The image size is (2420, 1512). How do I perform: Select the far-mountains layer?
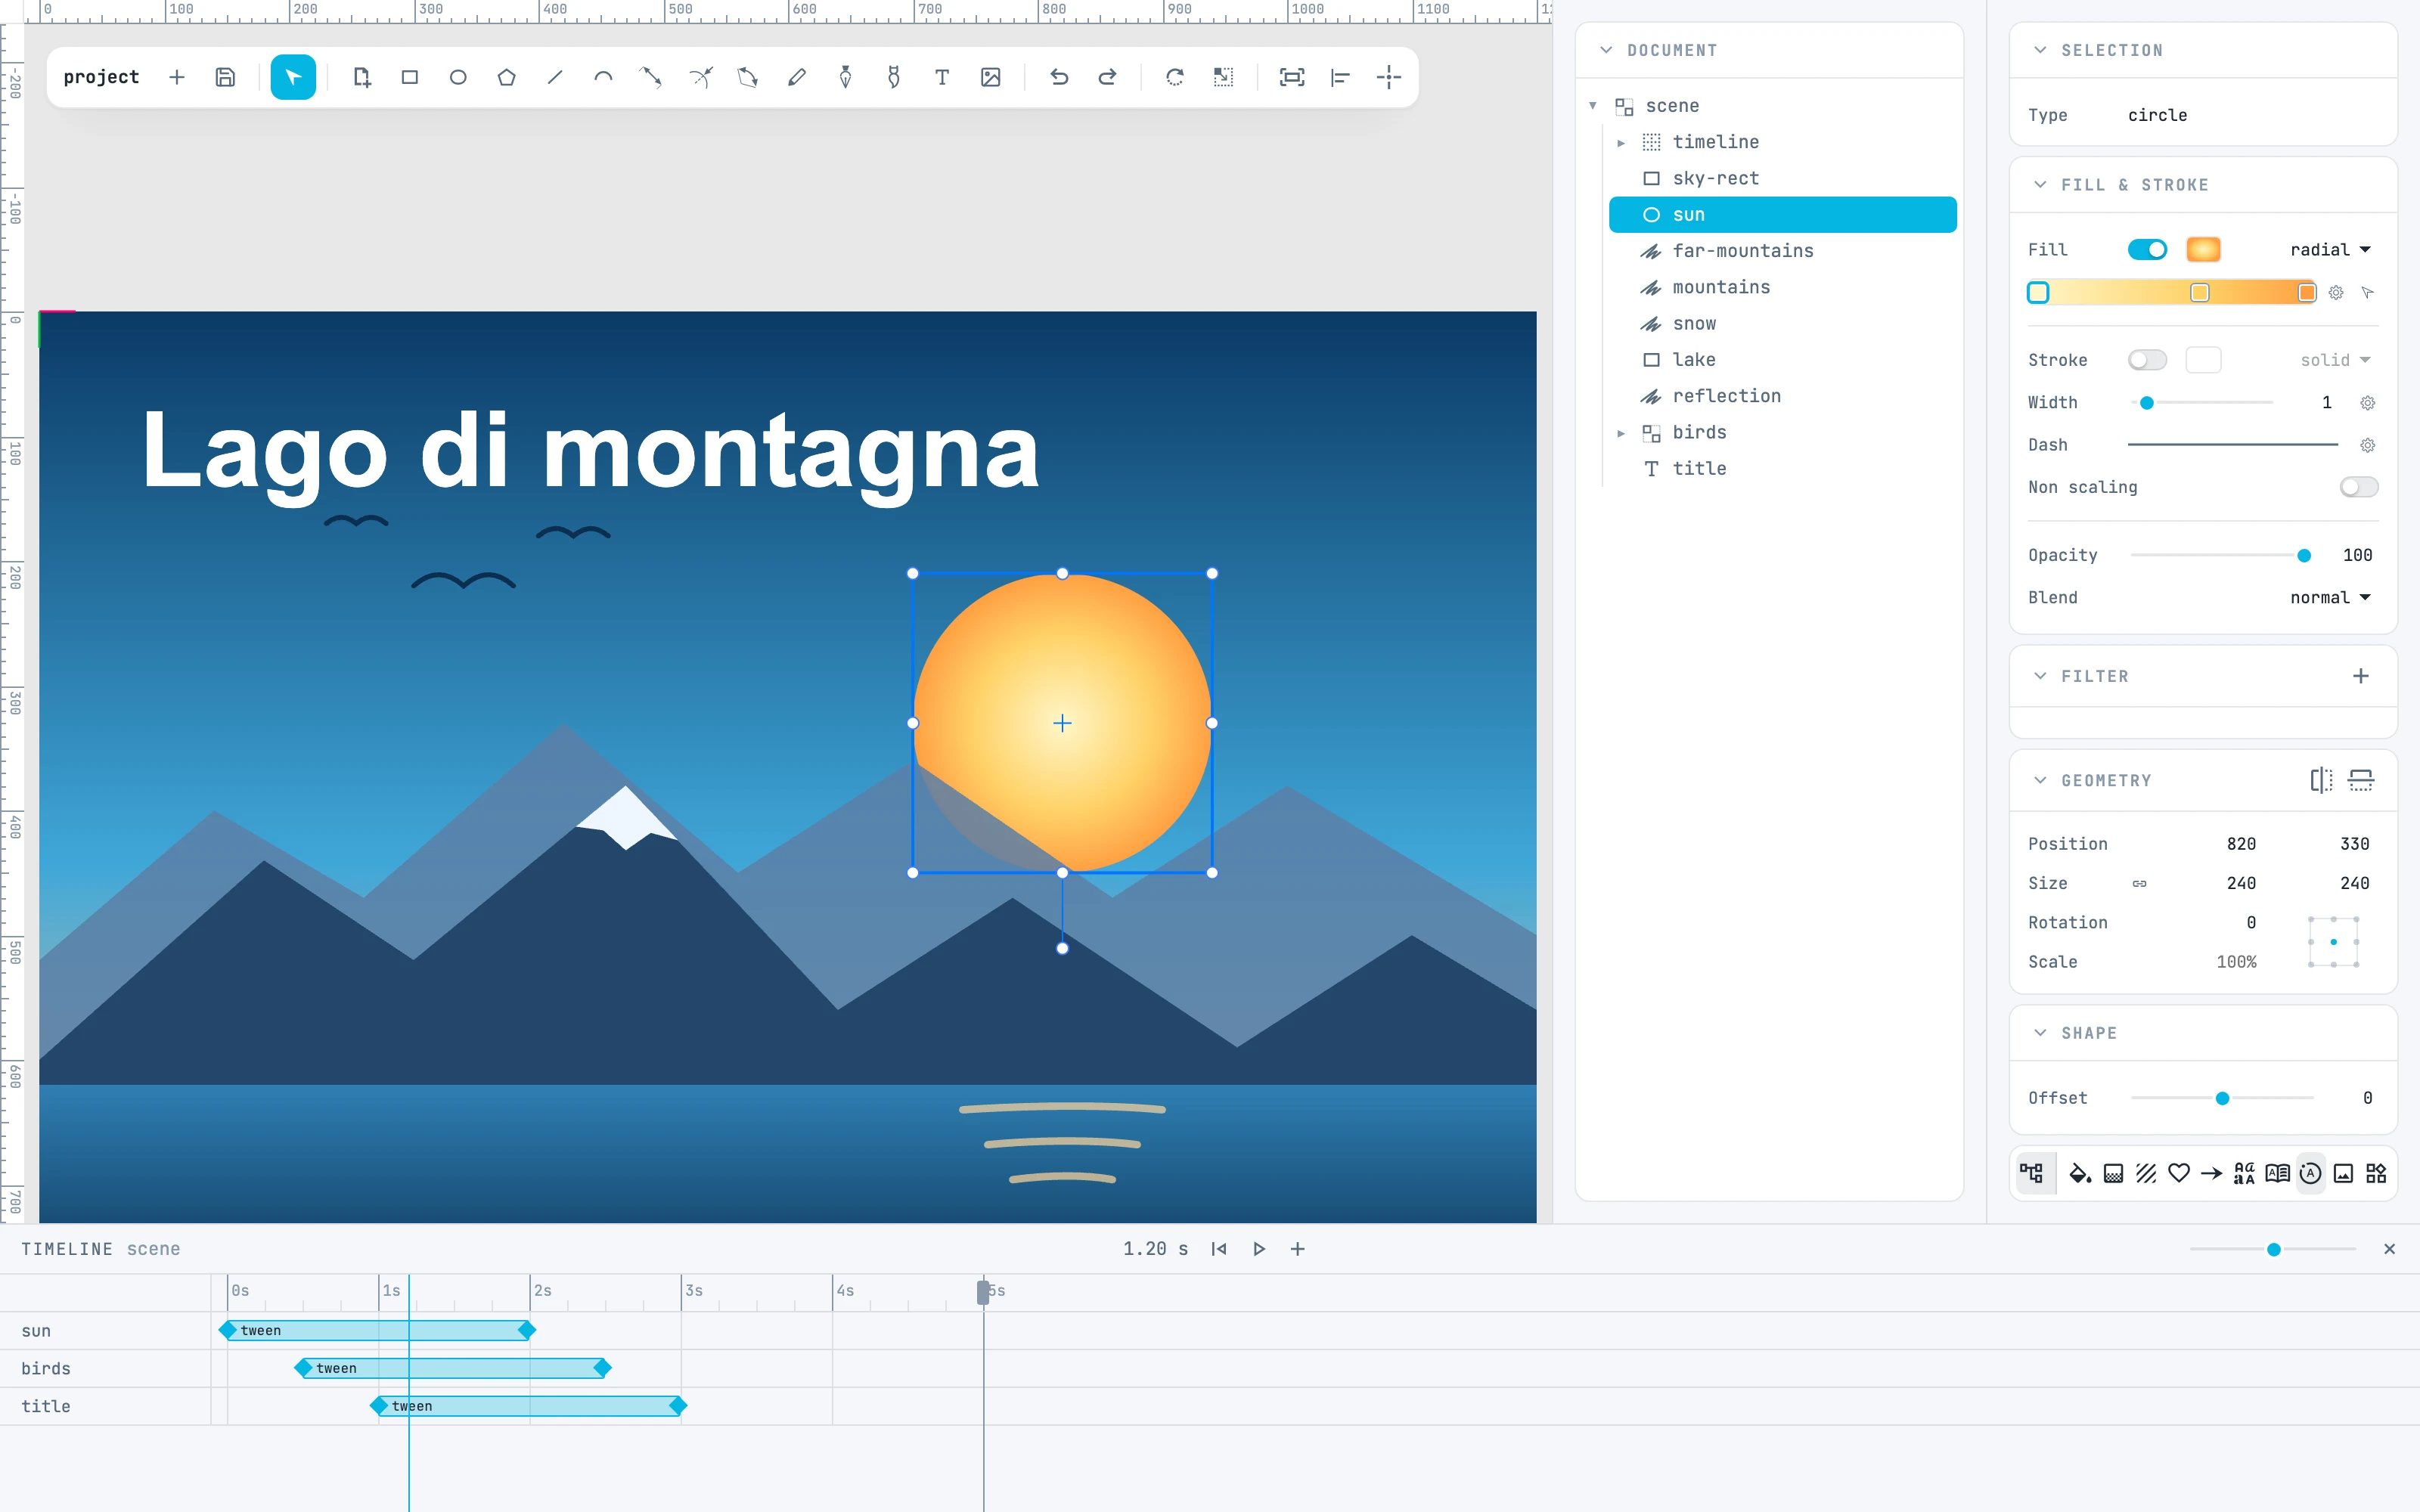tap(1782, 251)
